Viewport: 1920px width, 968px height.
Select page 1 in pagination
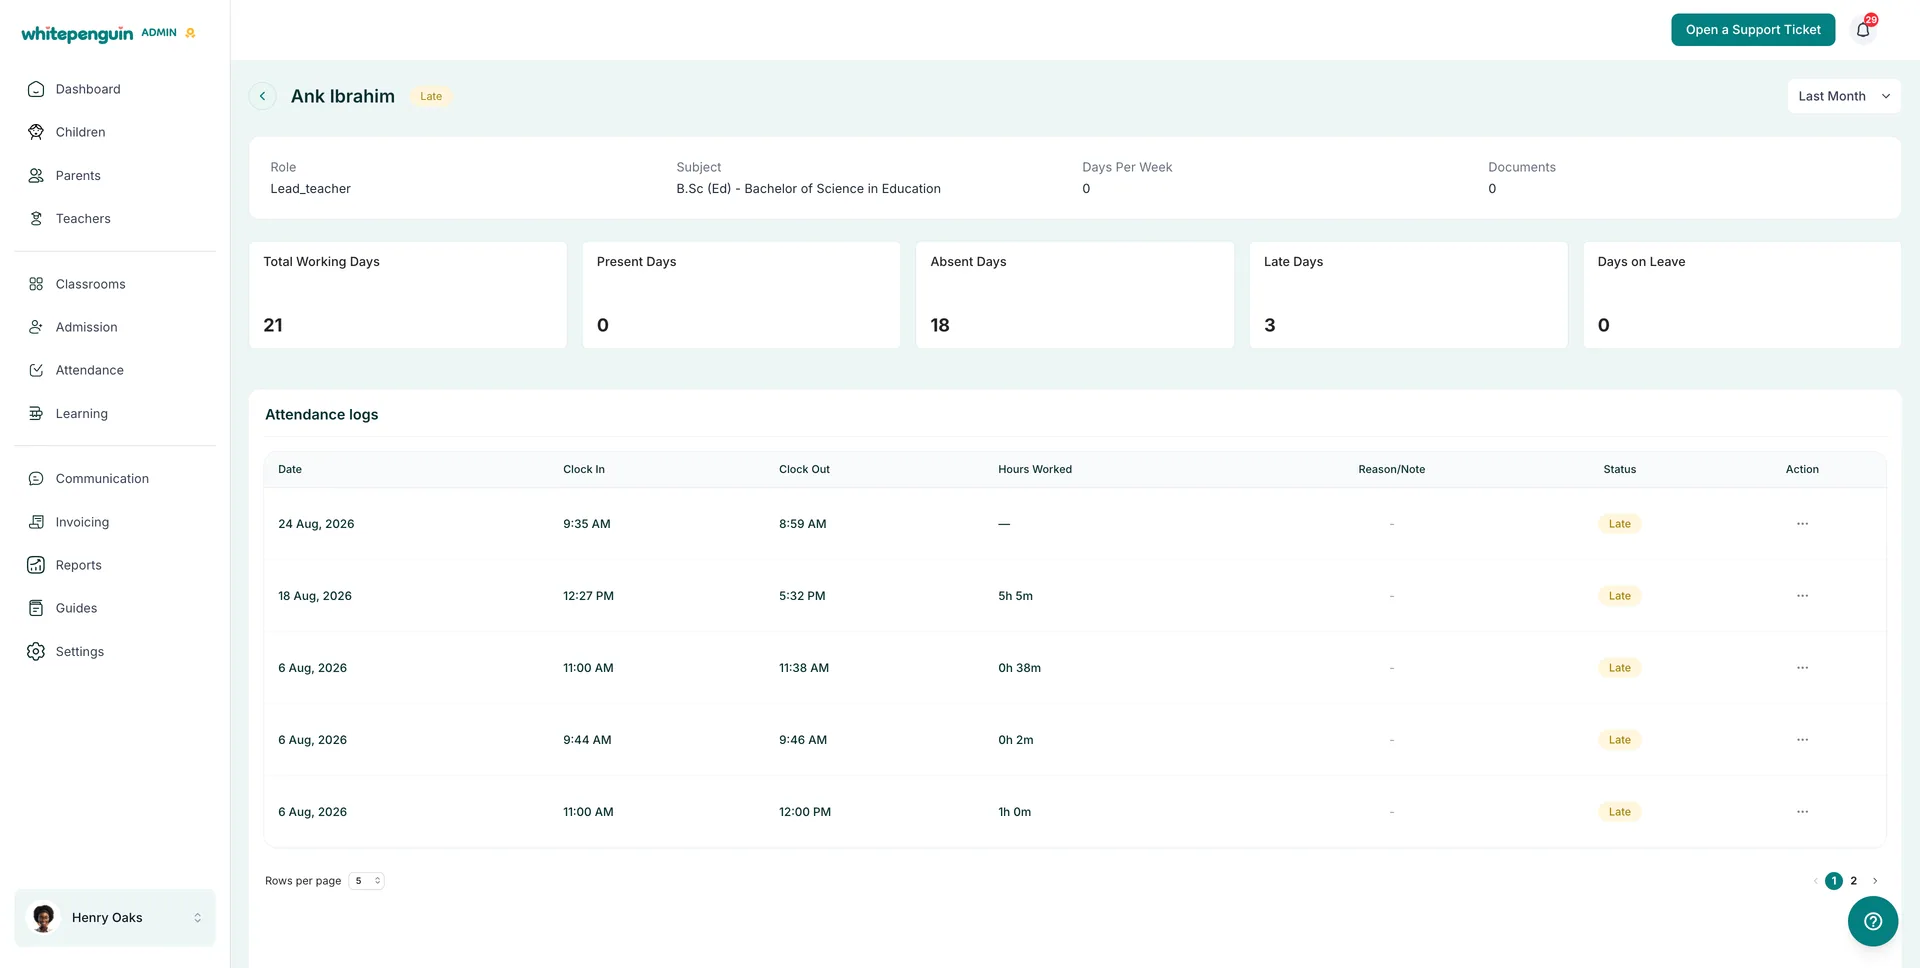[x=1834, y=881]
